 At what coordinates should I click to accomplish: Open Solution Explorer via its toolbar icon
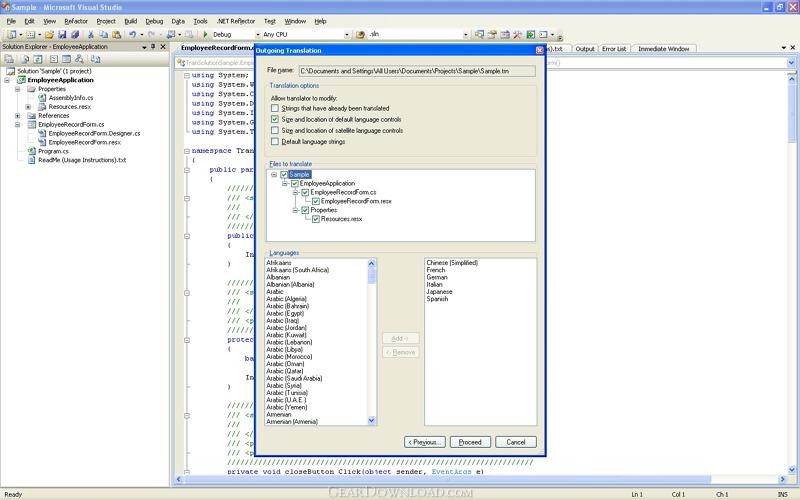point(479,34)
